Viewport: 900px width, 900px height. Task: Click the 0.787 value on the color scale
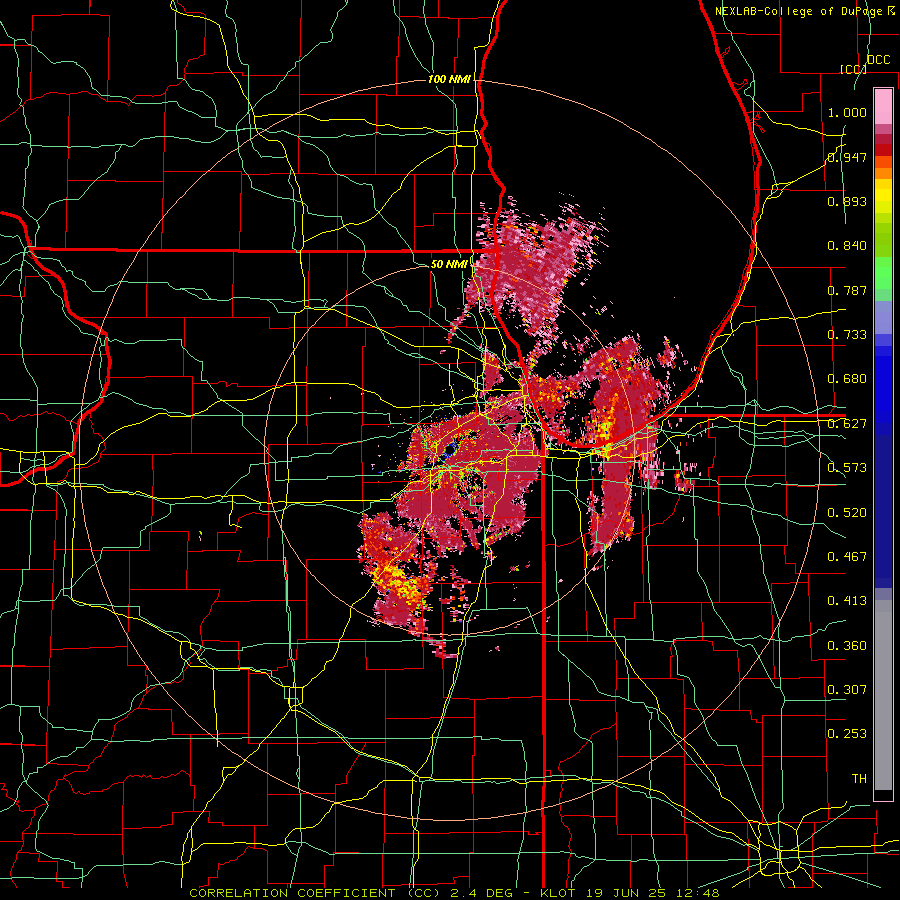click(847, 290)
